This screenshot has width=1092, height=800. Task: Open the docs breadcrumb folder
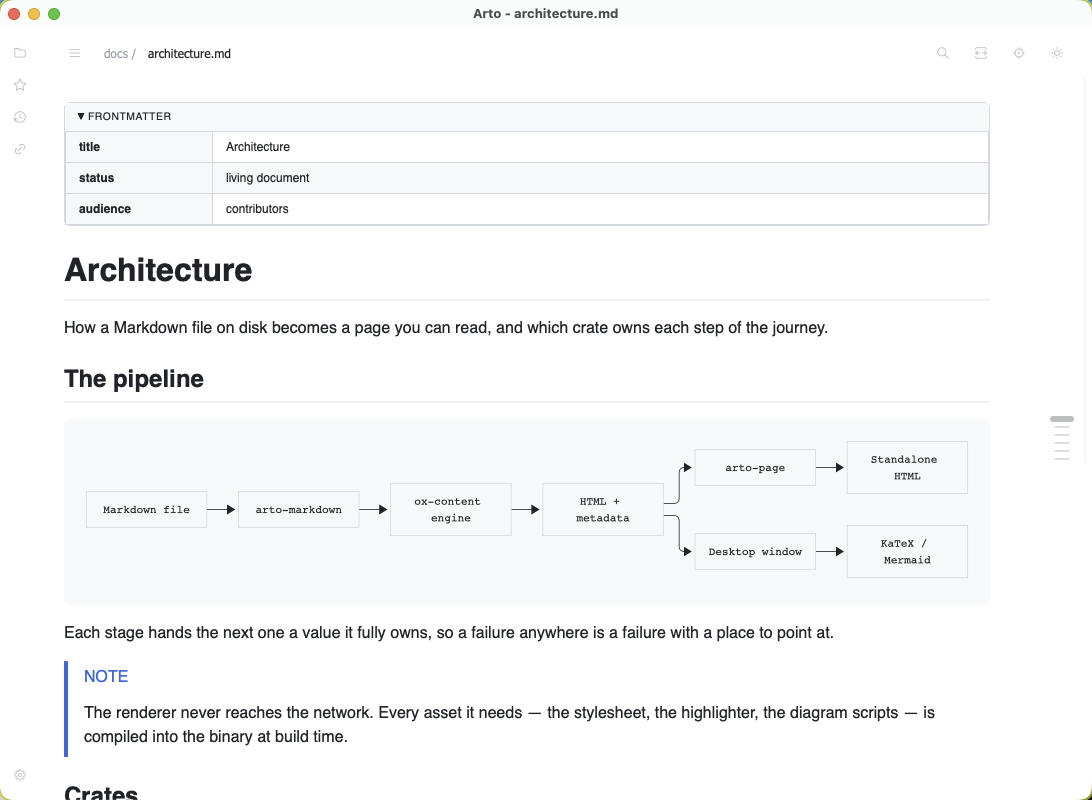click(x=116, y=54)
